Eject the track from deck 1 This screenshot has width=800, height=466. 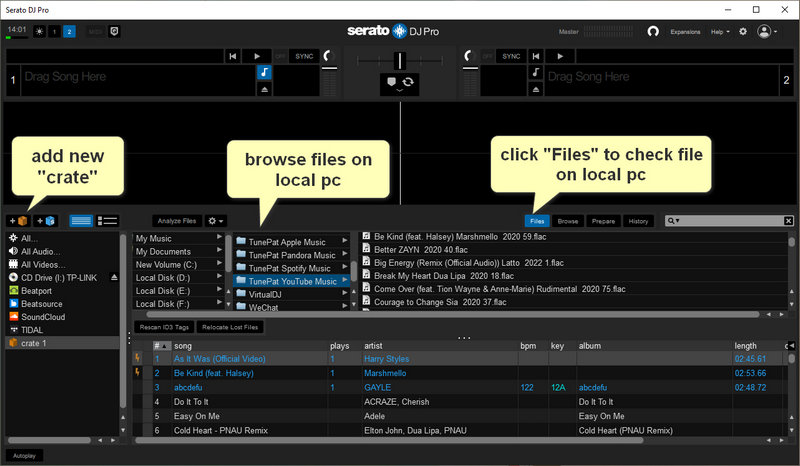264,89
